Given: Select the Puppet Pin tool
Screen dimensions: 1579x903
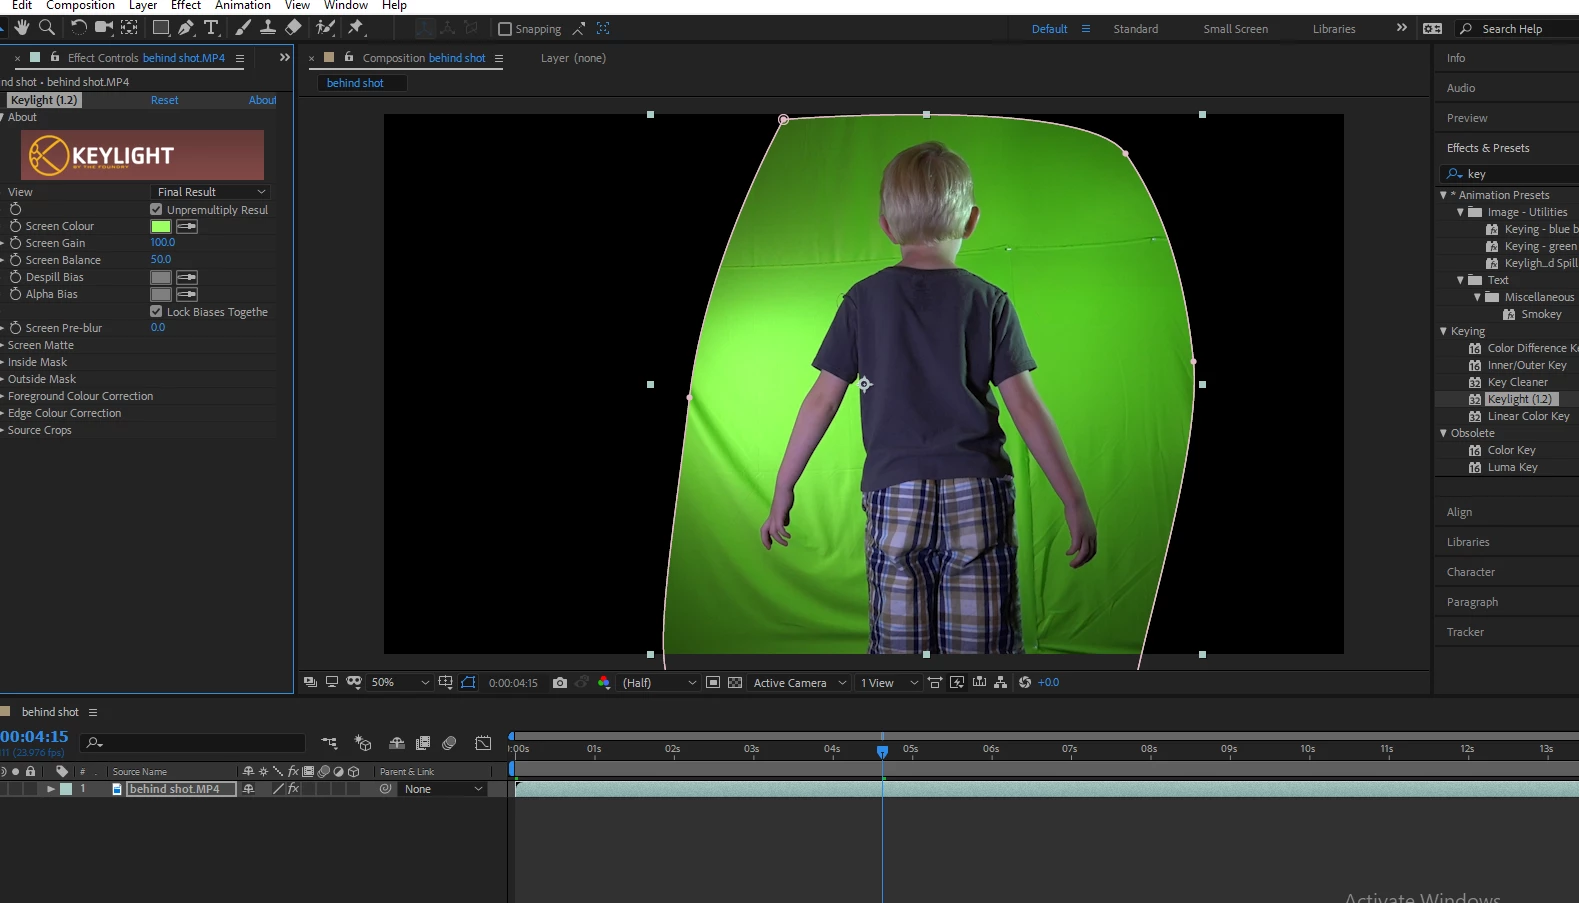Looking at the screenshot, I should 356,28.
